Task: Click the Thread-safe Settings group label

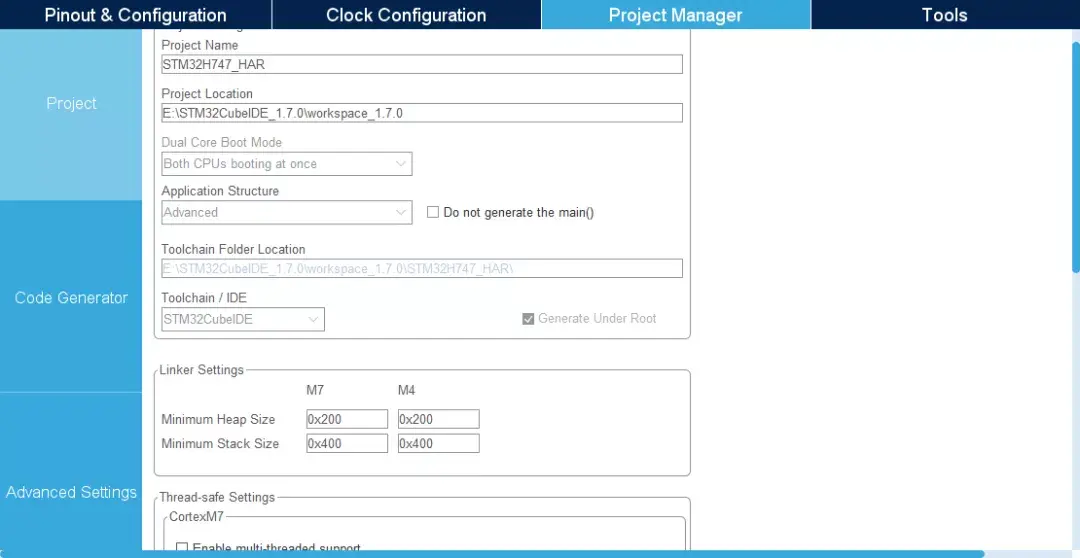Action: tap(217, 497)
